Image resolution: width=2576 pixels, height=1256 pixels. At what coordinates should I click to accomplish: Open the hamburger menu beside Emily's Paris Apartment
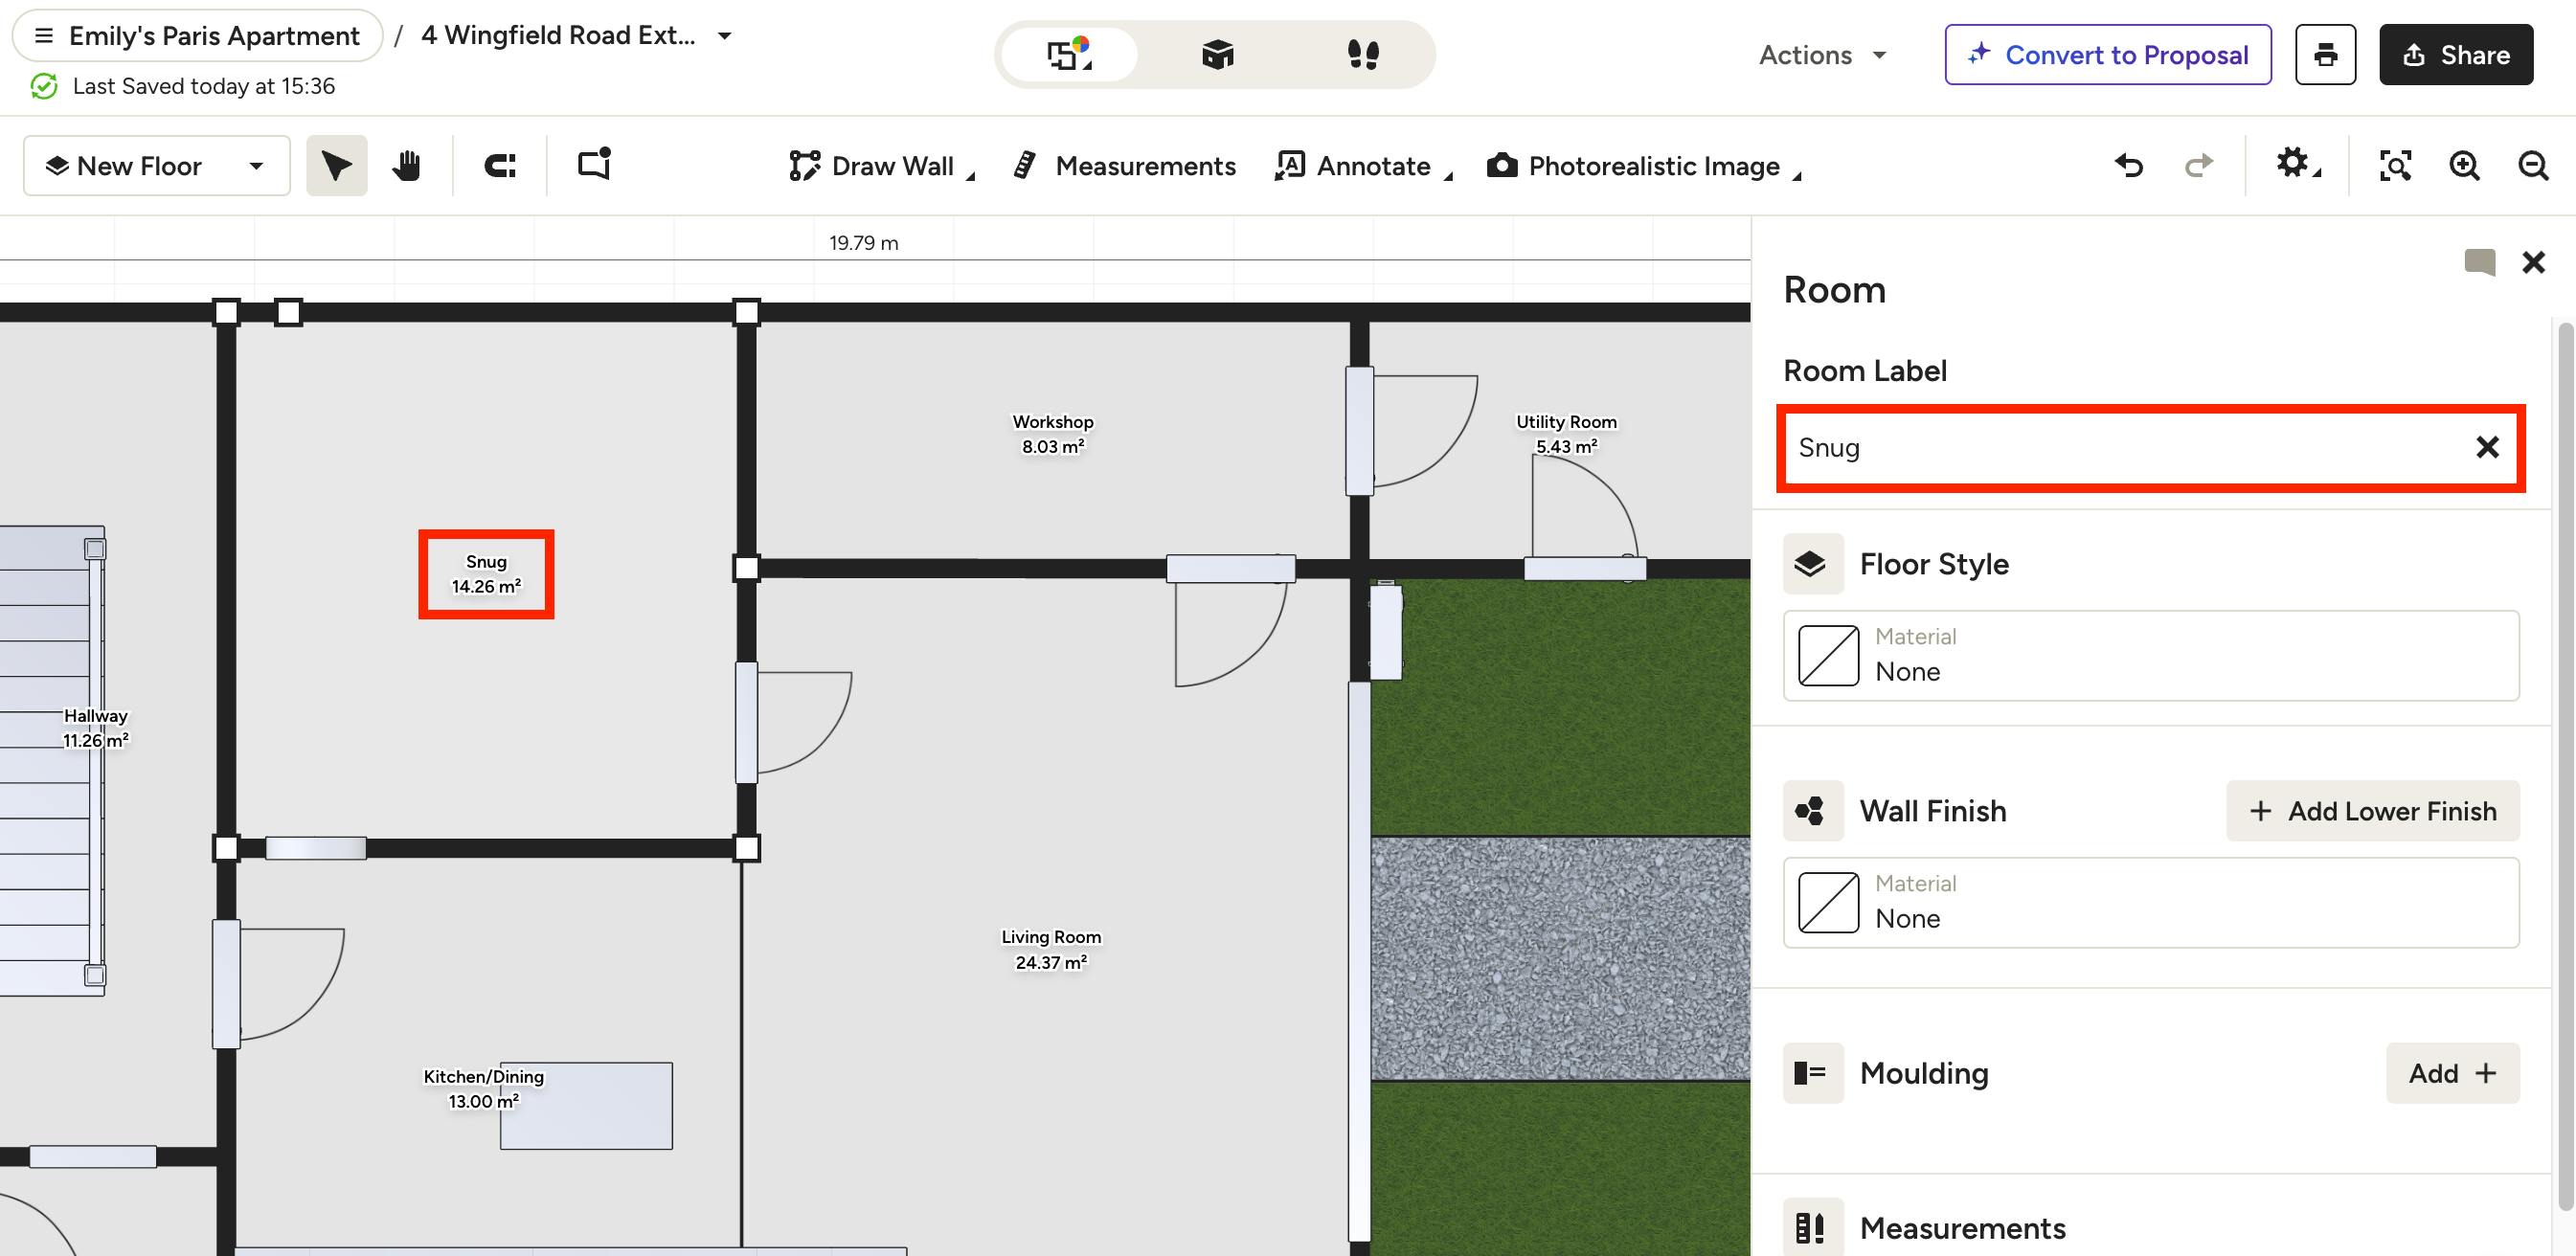click(x=43, y=36)
